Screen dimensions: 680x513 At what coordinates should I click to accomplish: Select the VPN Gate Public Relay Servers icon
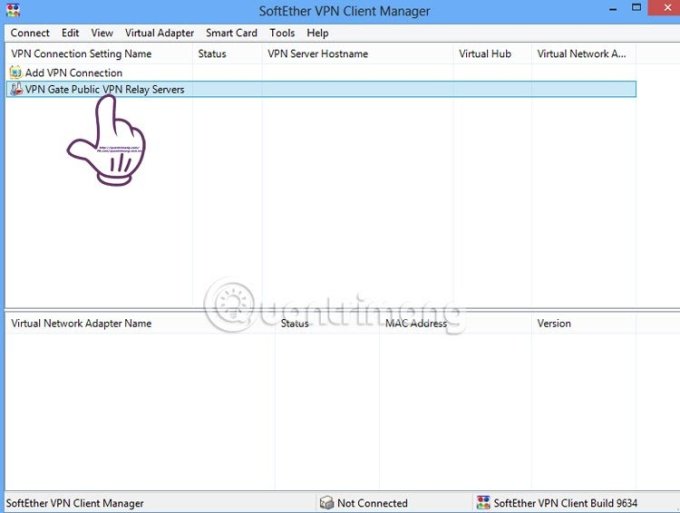[16, 89]
